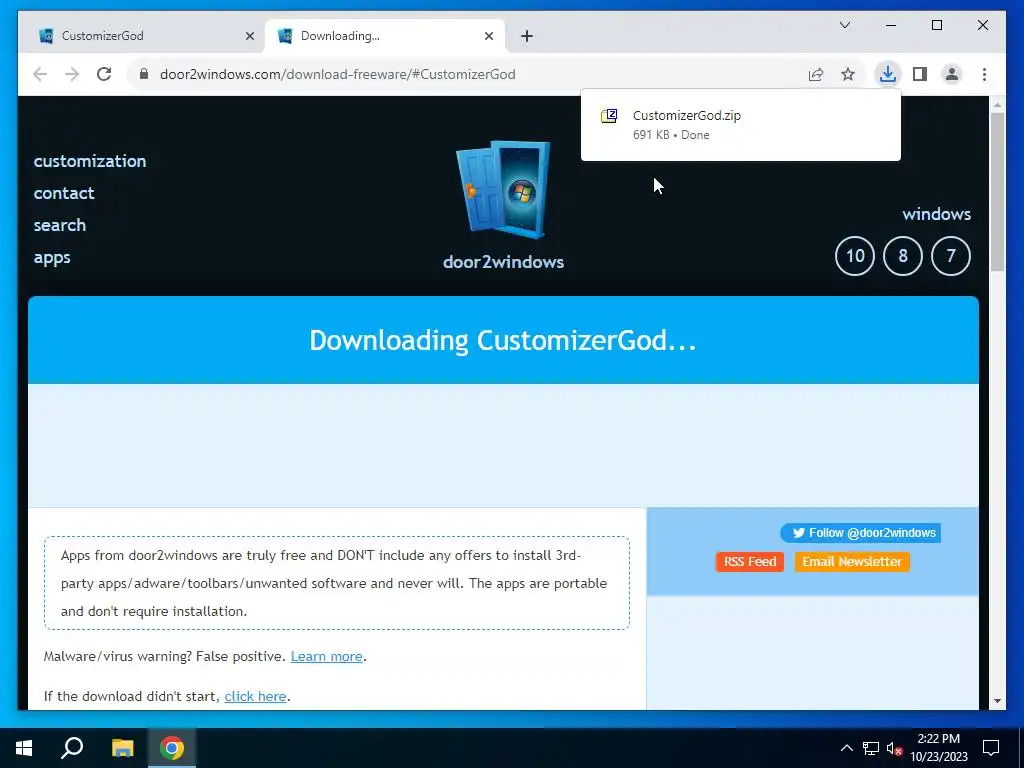Open Windows taskbar search
Screen dimensions: 1024x768
72,748
